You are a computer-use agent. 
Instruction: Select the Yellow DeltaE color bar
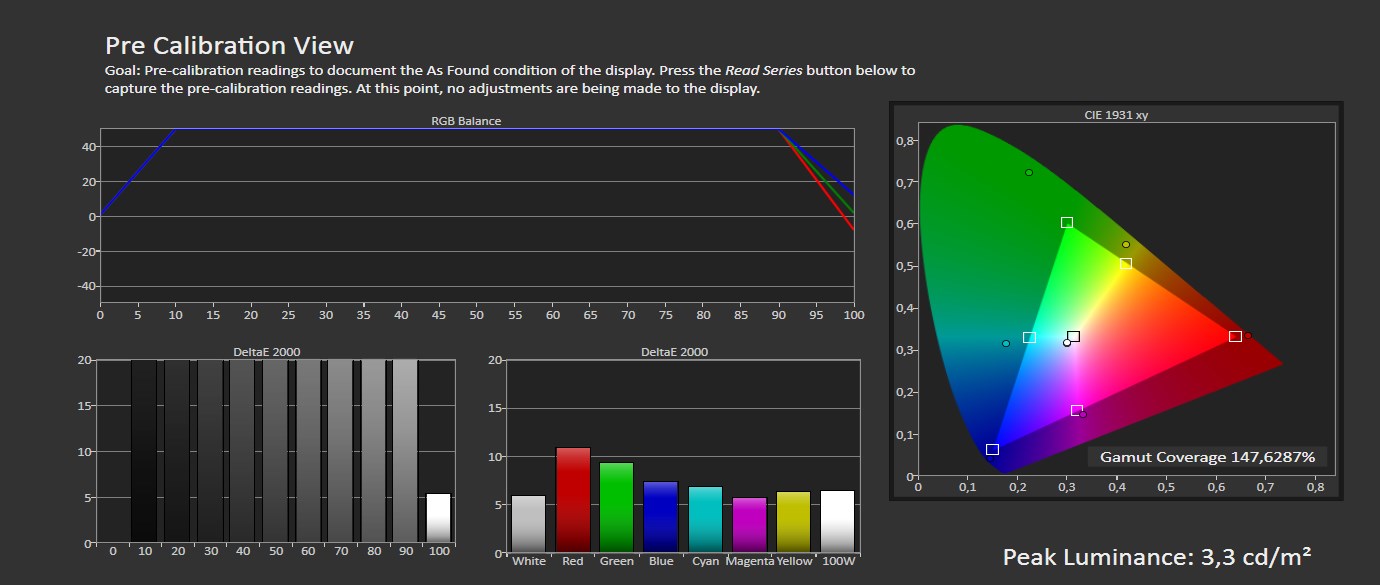793,522
